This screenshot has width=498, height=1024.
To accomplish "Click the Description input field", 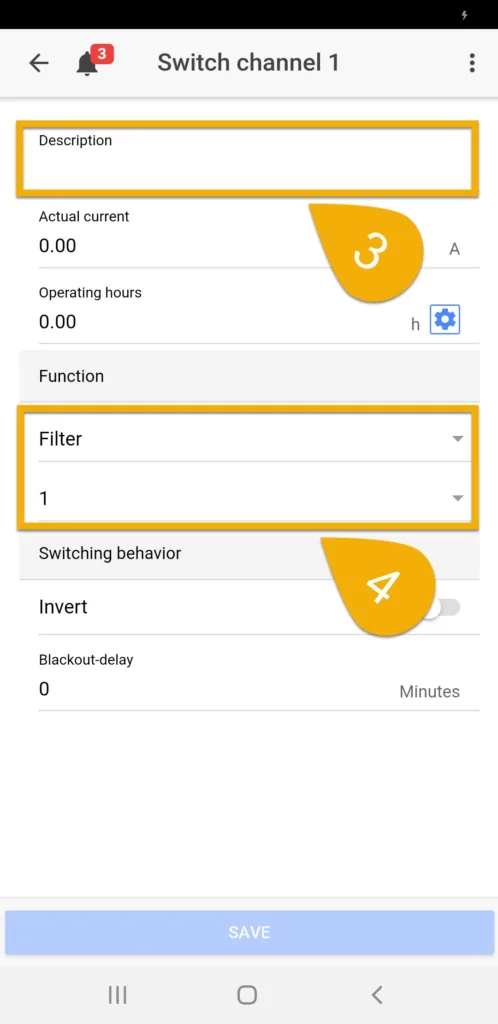I will [x=248, y=159].
